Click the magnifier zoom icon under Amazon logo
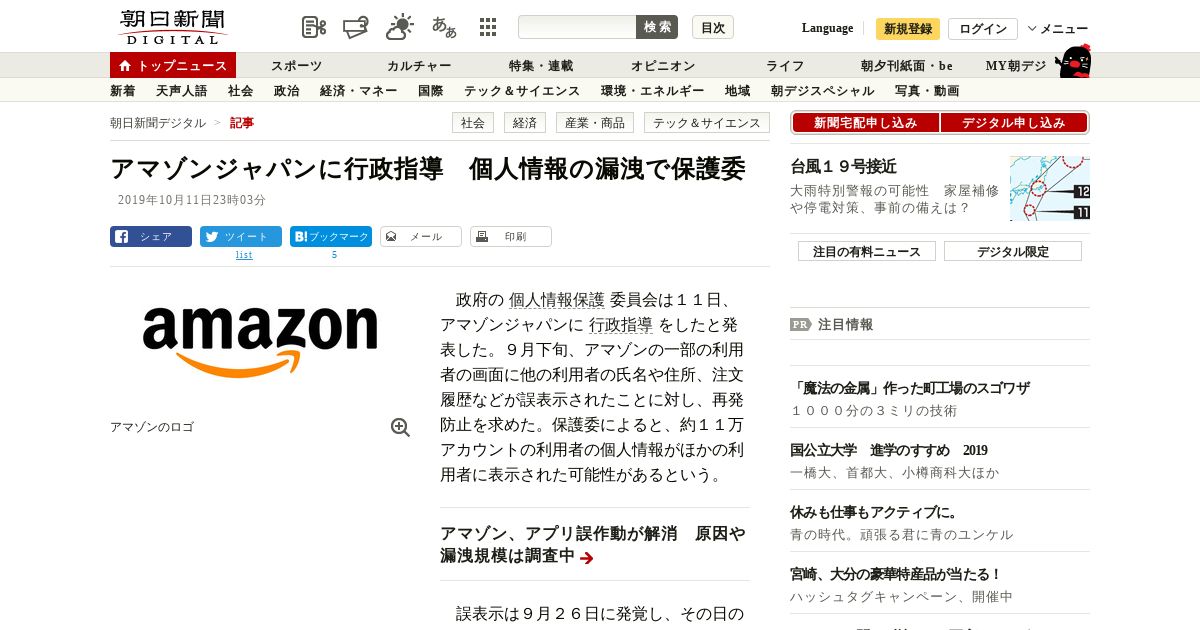Image resolution: width=1200 pixels, height=630 pixels. [x=400, y=427]
